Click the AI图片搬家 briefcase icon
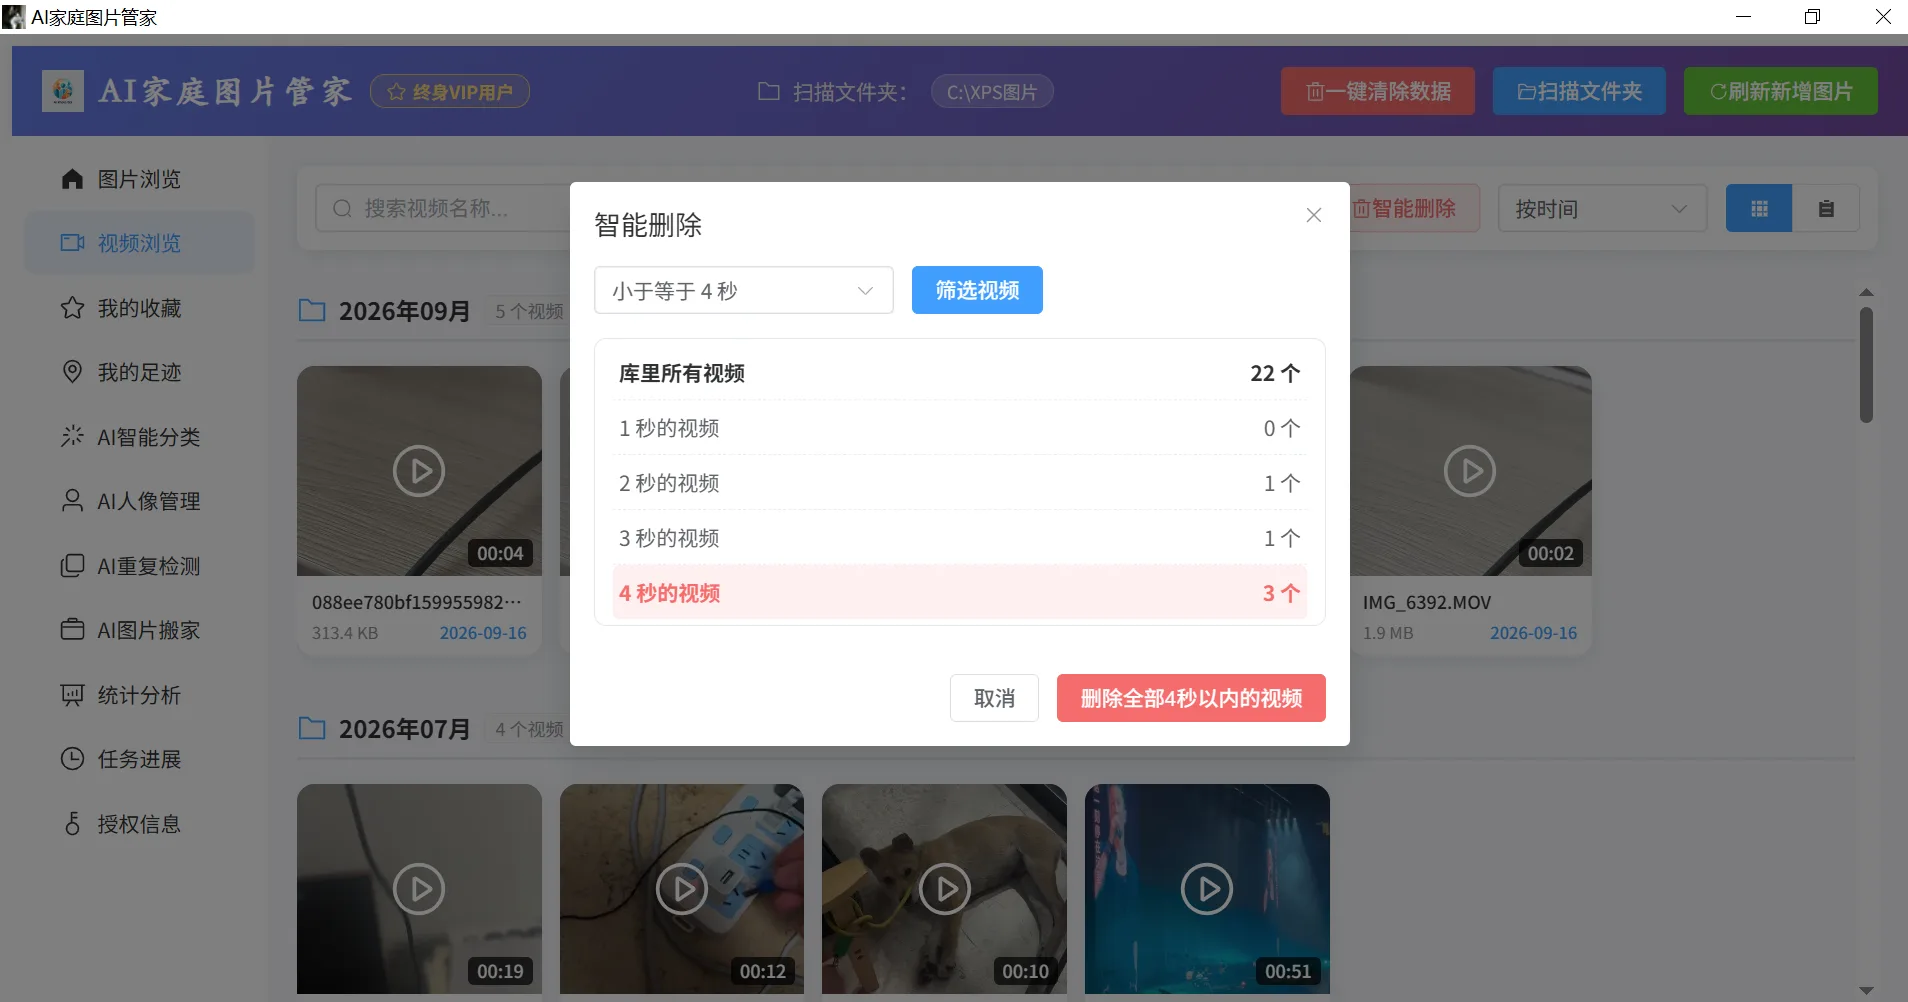This screenshot has height=1002, width=1908. tap(72, 629)
